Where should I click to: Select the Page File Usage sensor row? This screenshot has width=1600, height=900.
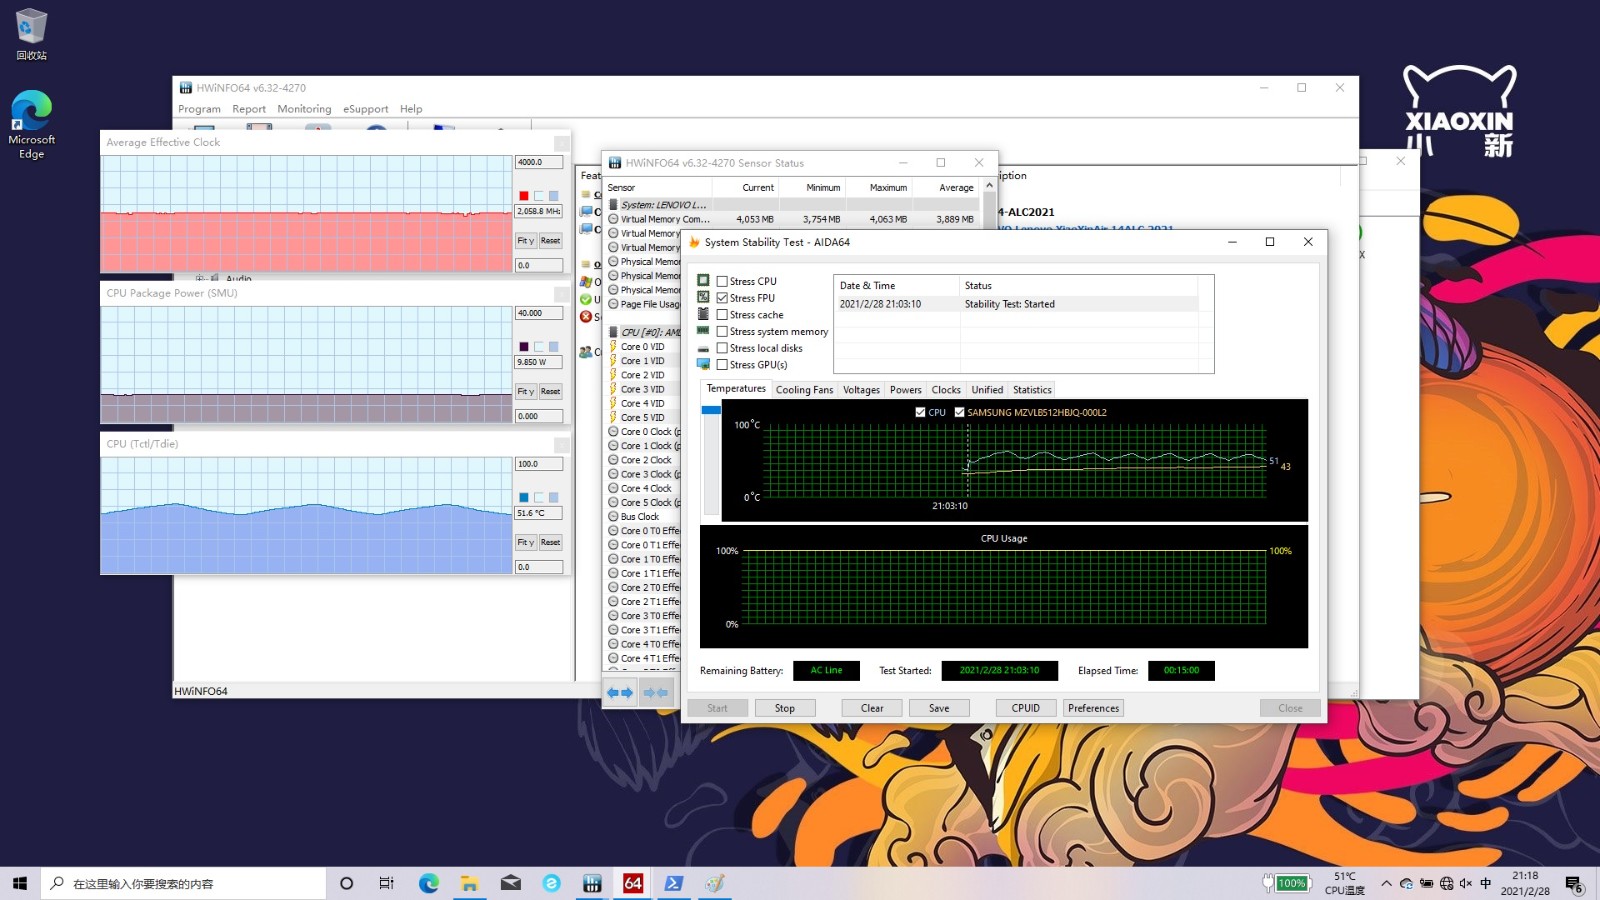click(x=644, y=305)
